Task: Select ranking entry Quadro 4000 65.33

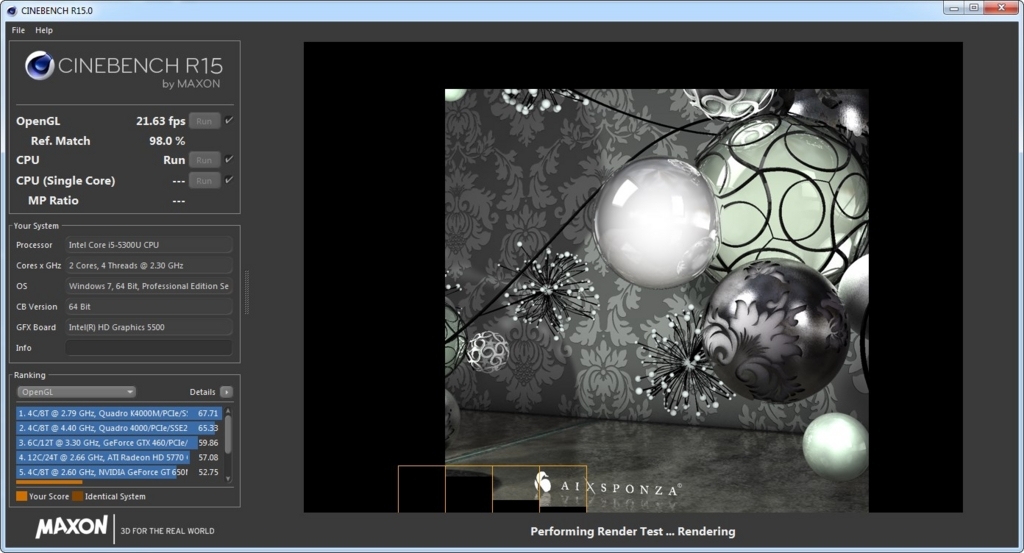Action: point(119,428)
